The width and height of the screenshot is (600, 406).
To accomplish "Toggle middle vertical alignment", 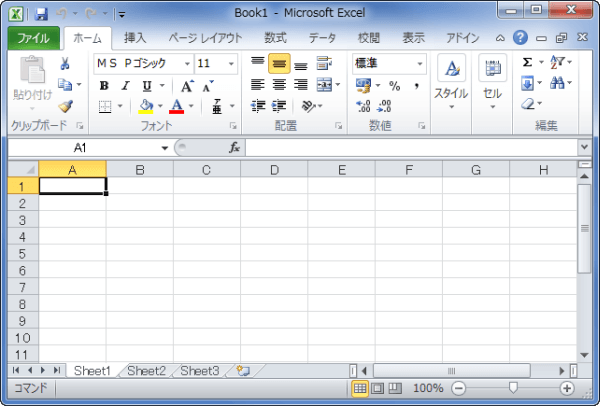I will (279, 64).
